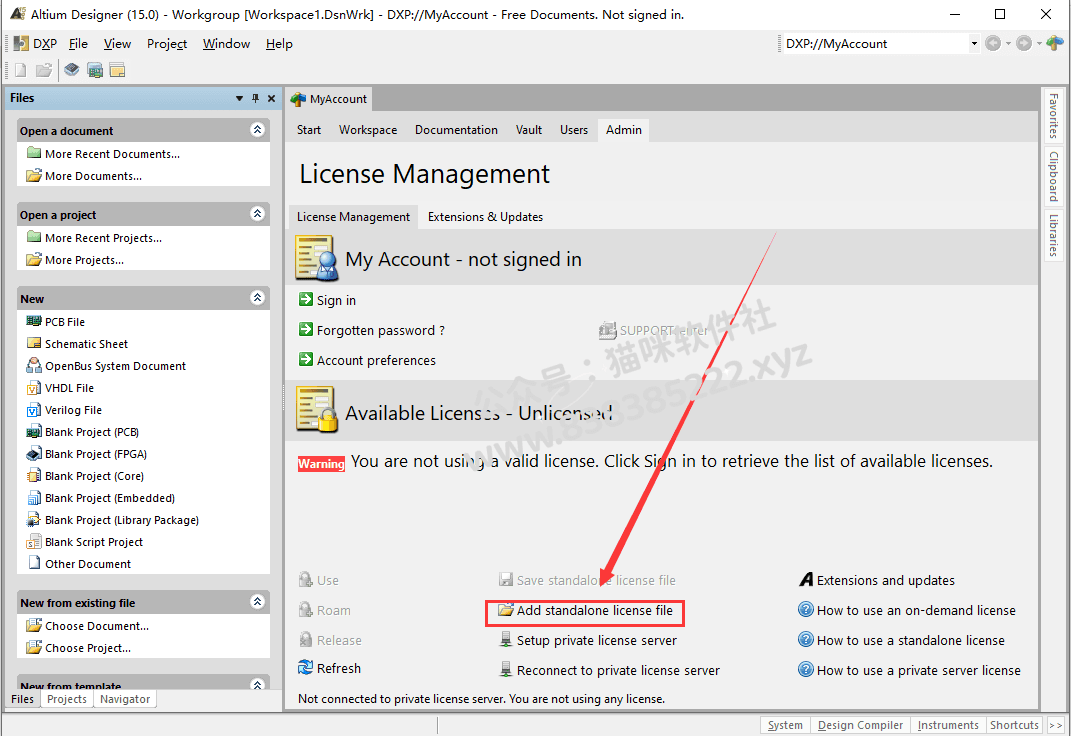Open the Help menu
The height and width of the screenshot is (736, 1071).
click(x=279, y=44)
